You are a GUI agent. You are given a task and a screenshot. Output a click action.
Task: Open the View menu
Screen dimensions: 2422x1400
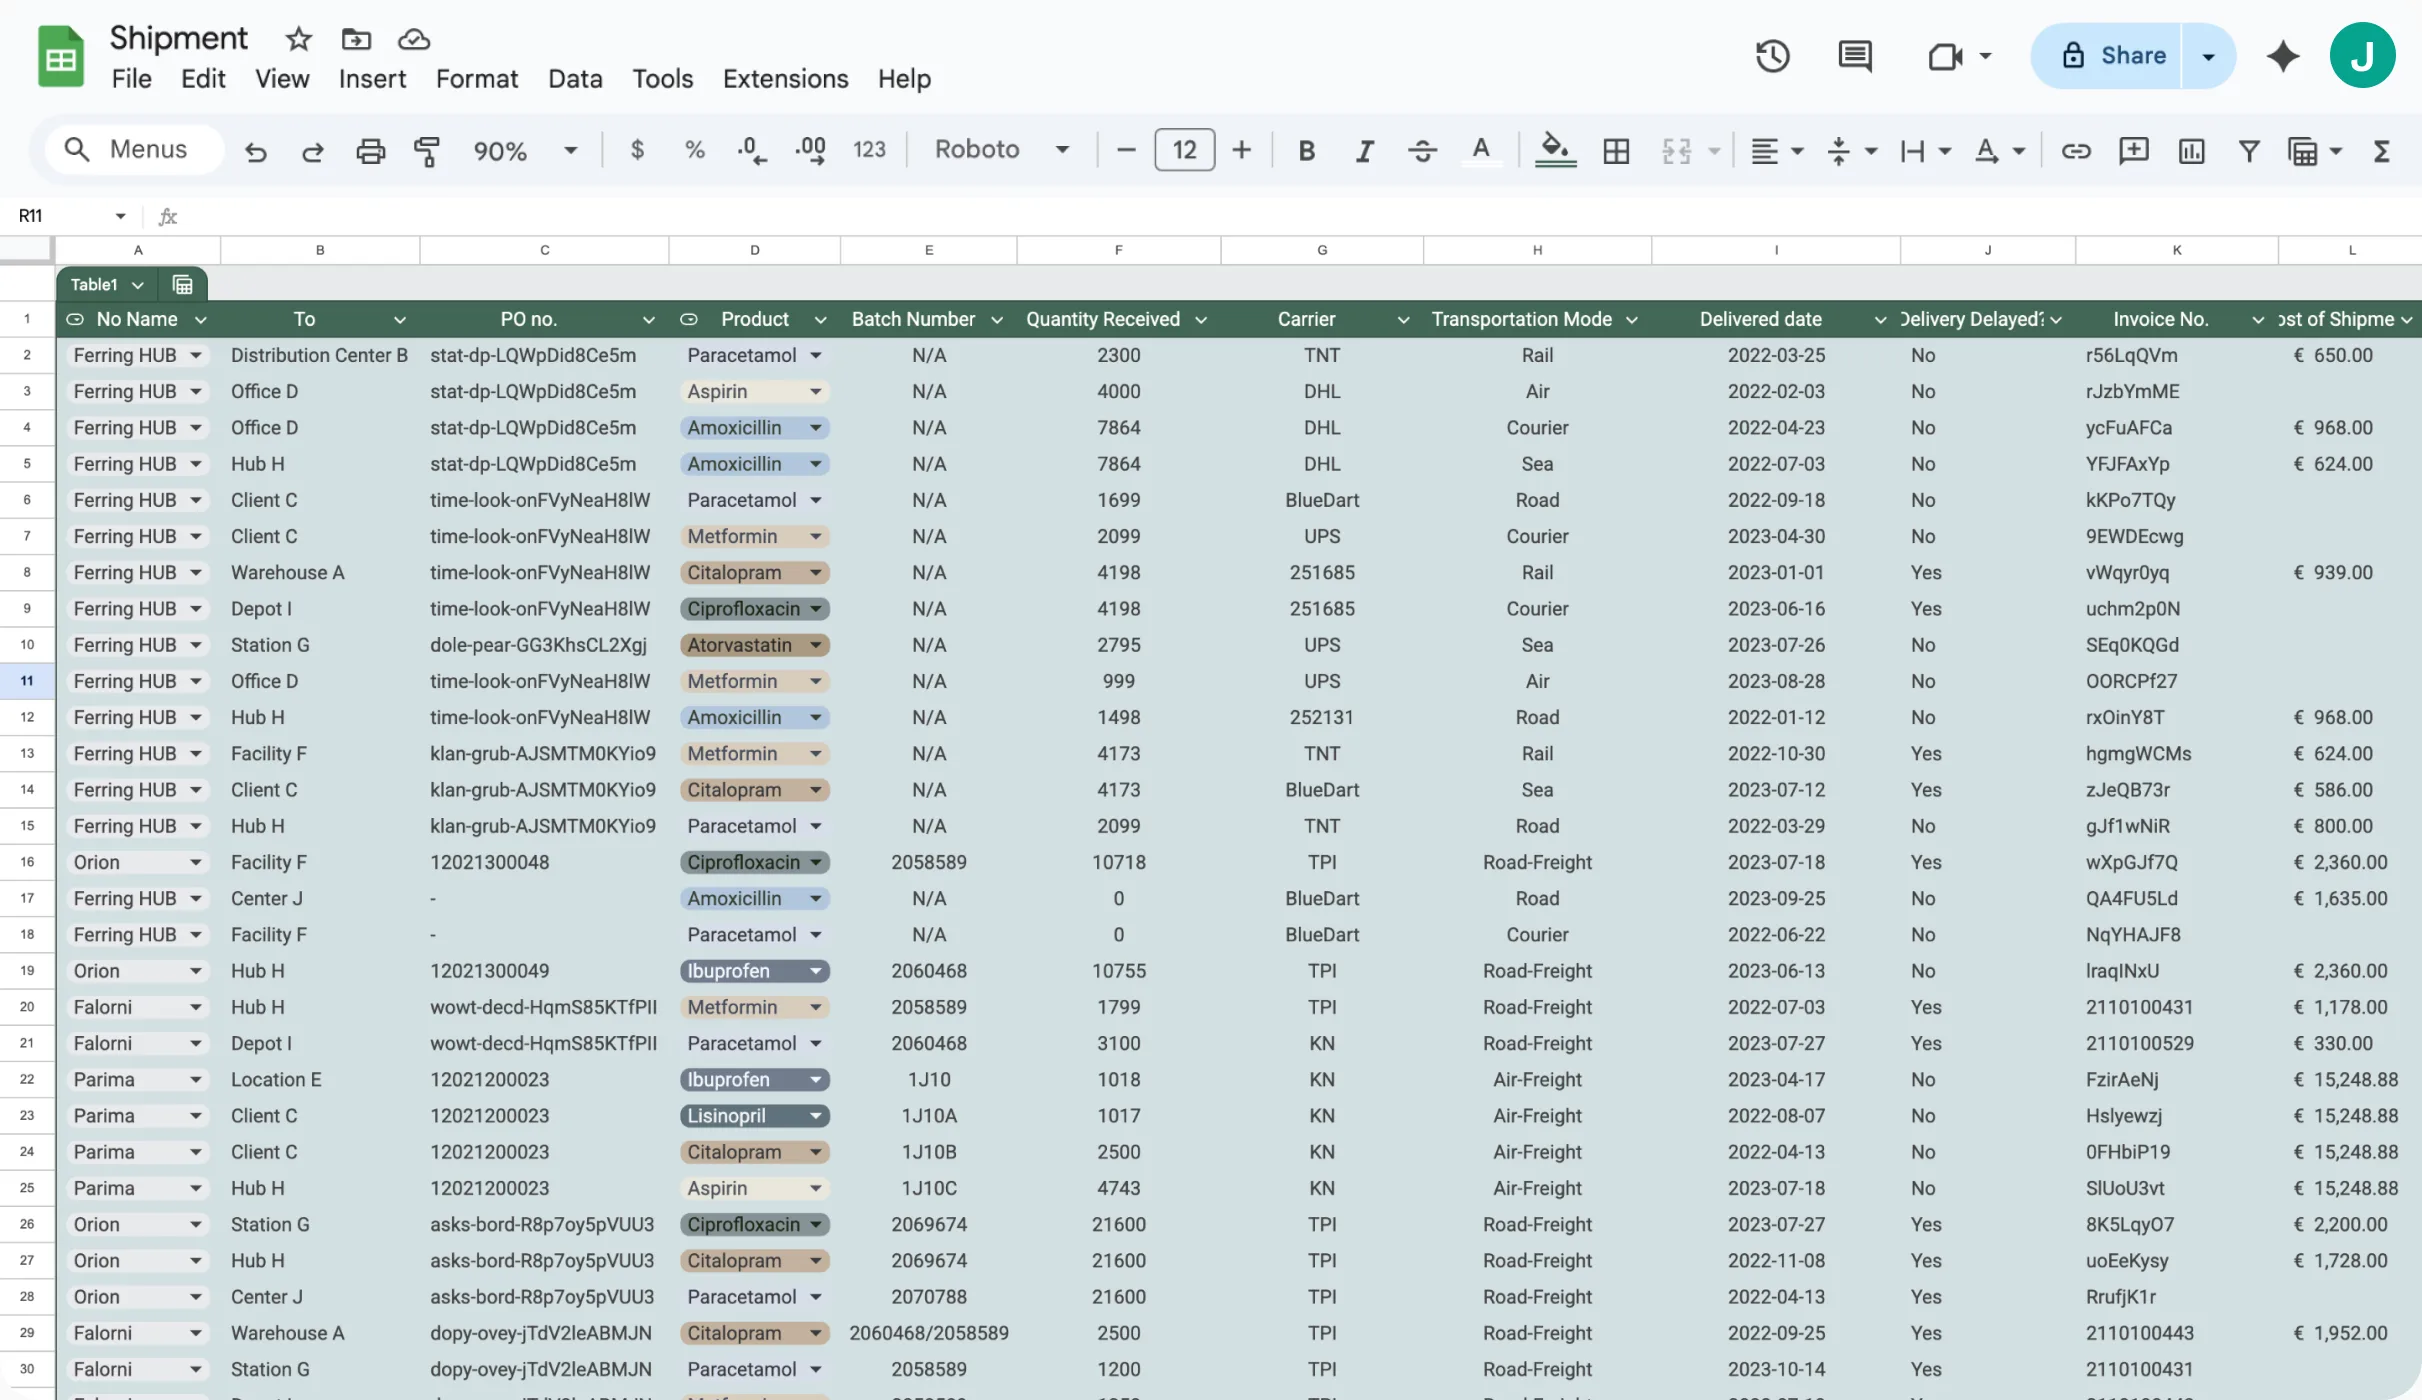282,78
